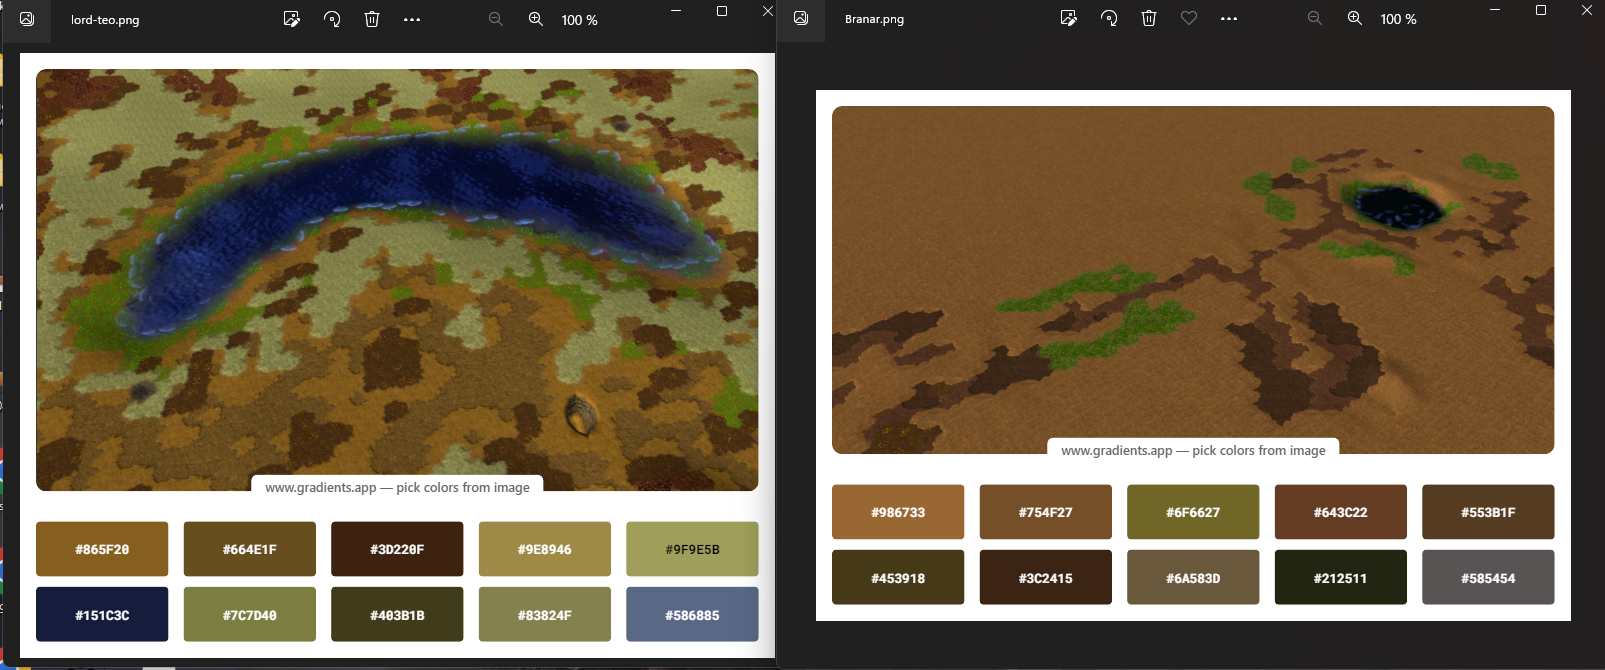Select the #453918 color swatch
The image size is (1605, 670).
[898, 577]
